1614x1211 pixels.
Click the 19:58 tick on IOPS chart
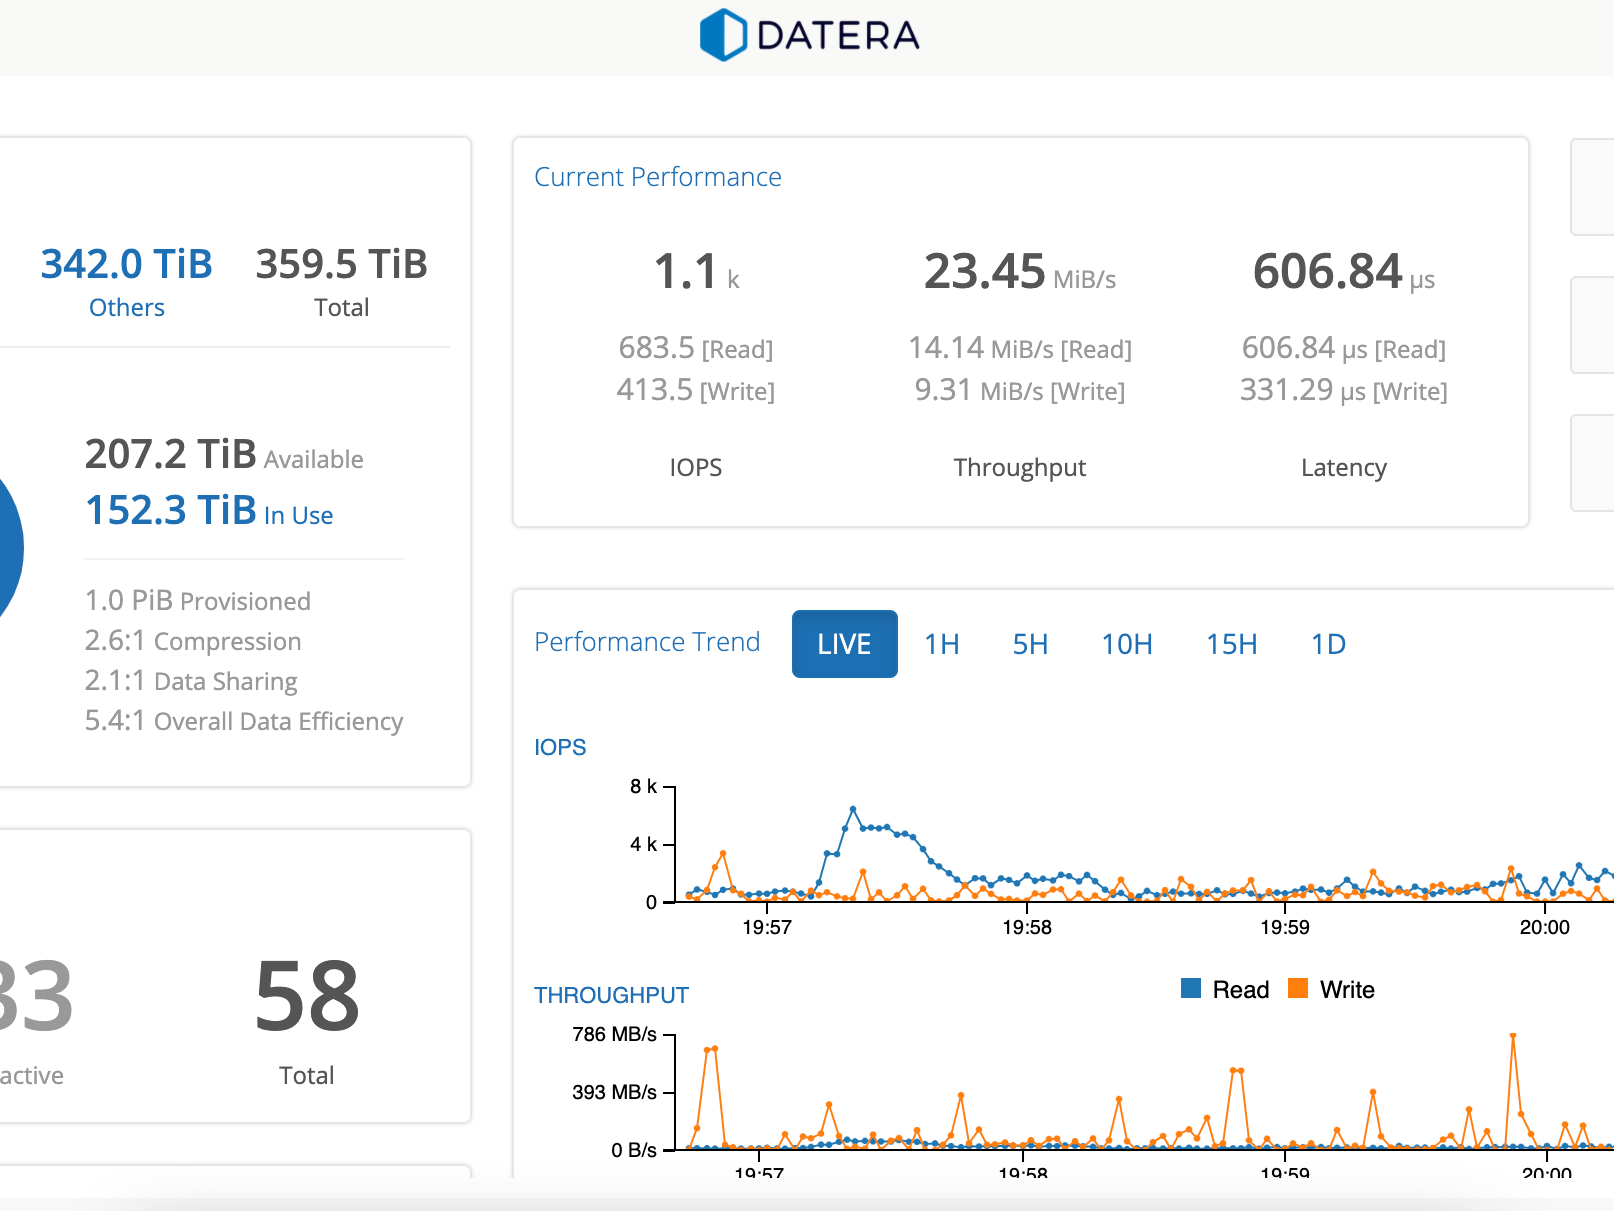[x=1027, y=927]
